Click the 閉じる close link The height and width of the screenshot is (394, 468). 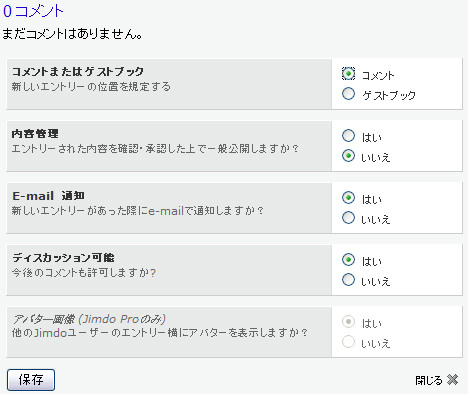[x=429, y=380]
